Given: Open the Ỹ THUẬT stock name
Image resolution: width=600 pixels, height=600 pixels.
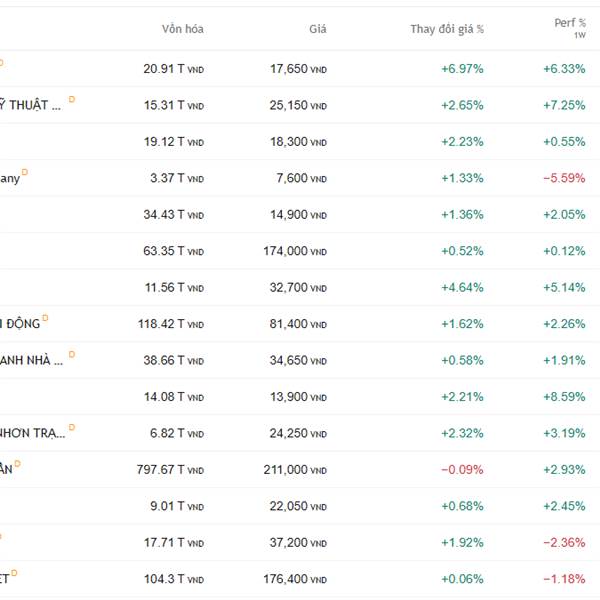Looking at the screenshot, I should (x=32, y=106).
